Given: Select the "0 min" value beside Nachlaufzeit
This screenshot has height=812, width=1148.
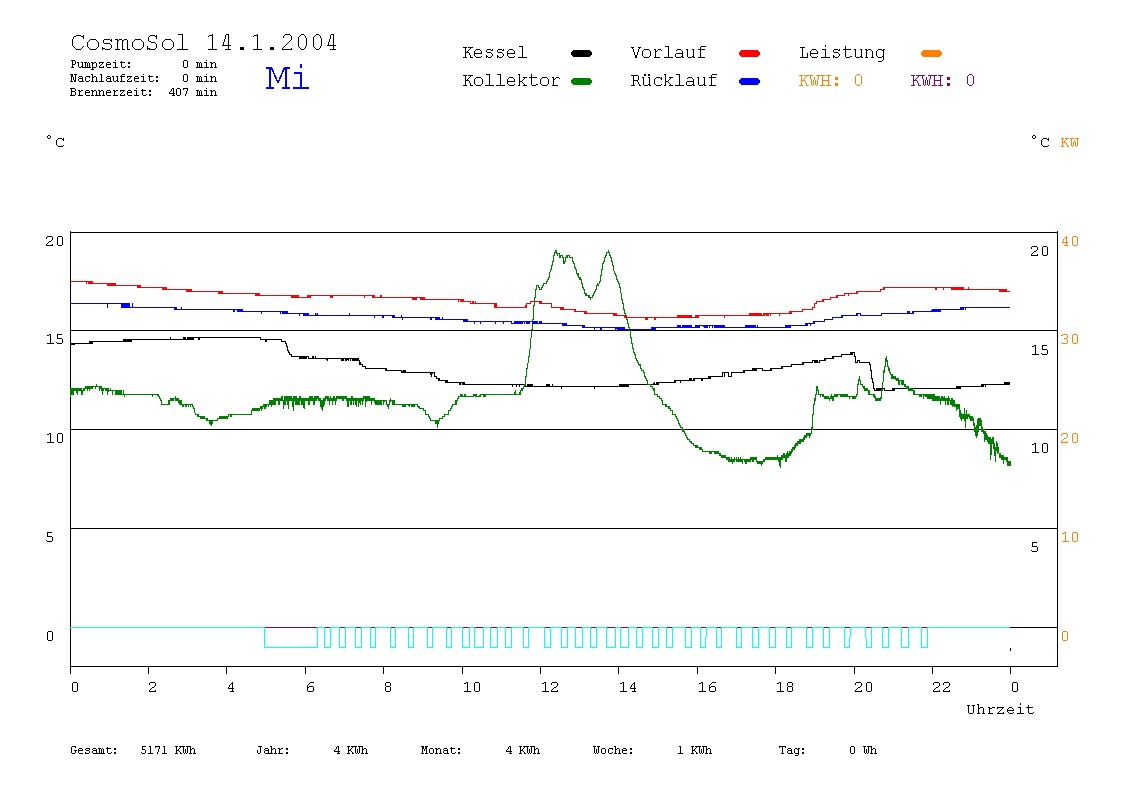Looking at the screenshot, I should coord(199,78).
